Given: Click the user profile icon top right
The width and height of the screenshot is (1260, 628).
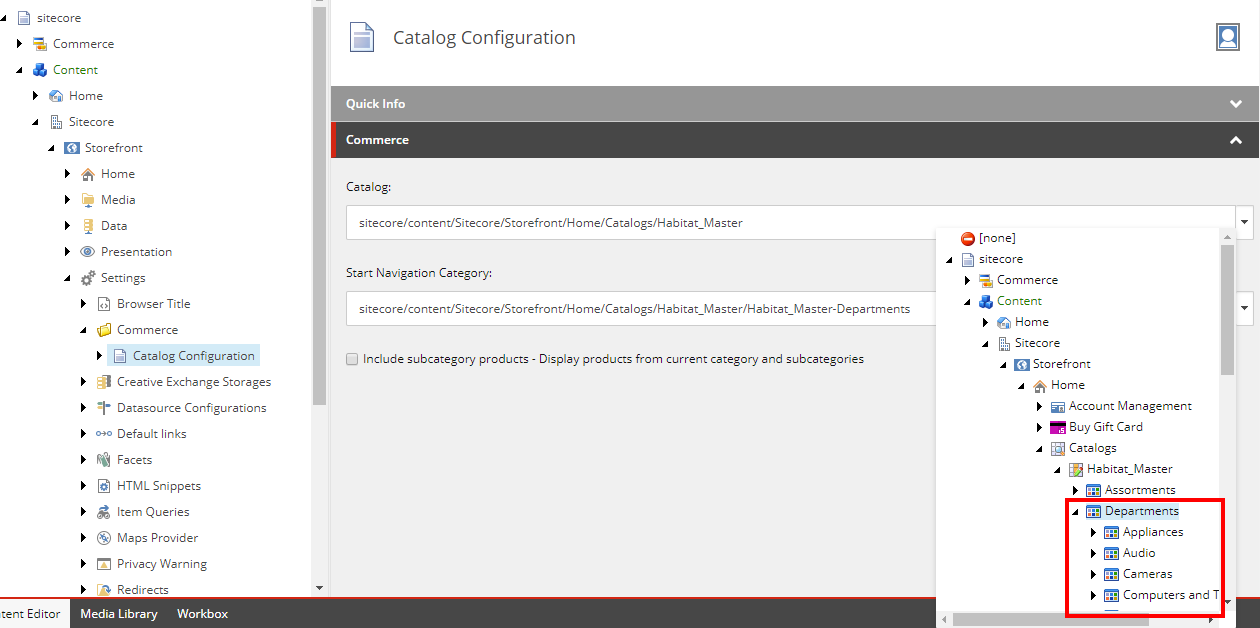Looking at the screenshot, I should coord(1227,36).
